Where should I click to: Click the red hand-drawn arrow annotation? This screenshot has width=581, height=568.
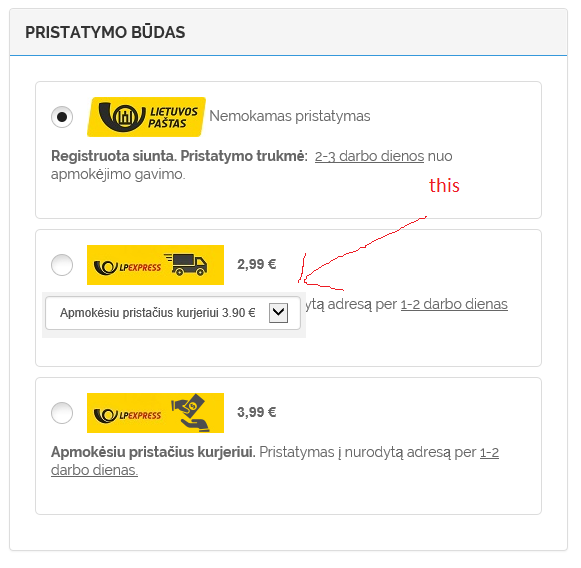coord(361,254)
